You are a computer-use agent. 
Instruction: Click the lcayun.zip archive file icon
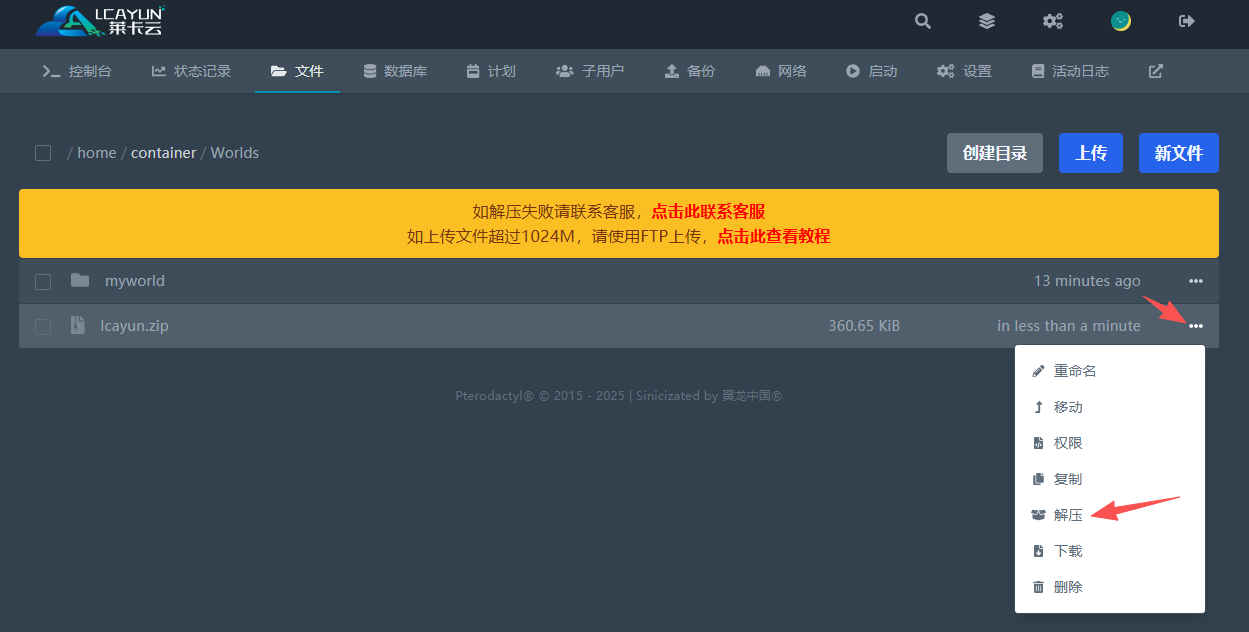77,326
